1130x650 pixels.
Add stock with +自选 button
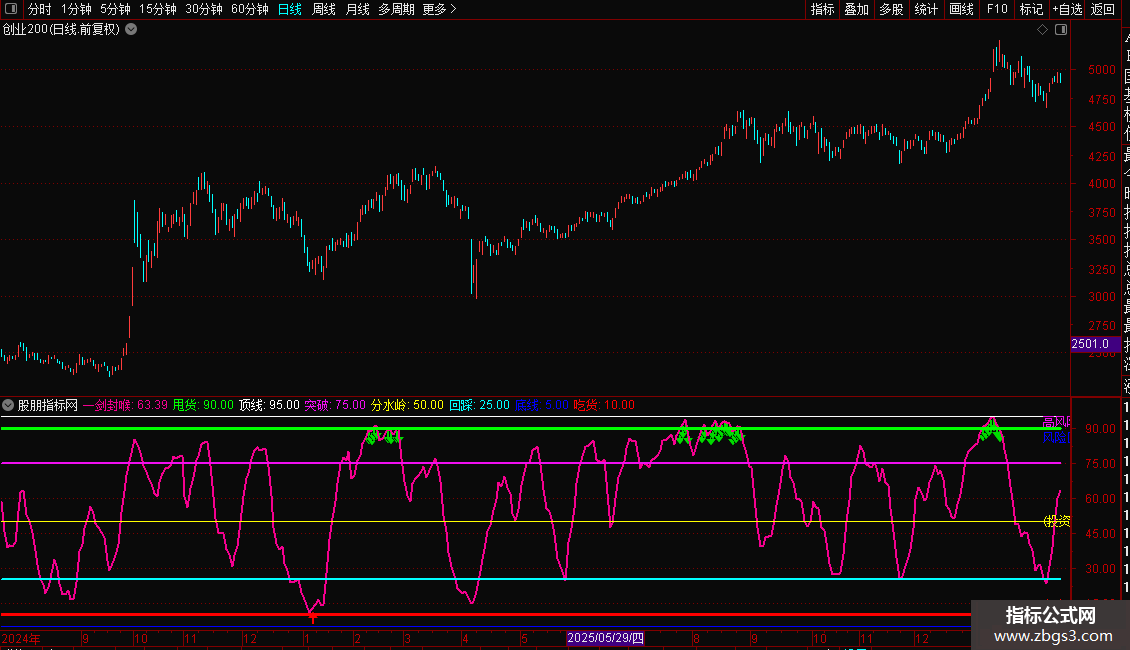1067,9
